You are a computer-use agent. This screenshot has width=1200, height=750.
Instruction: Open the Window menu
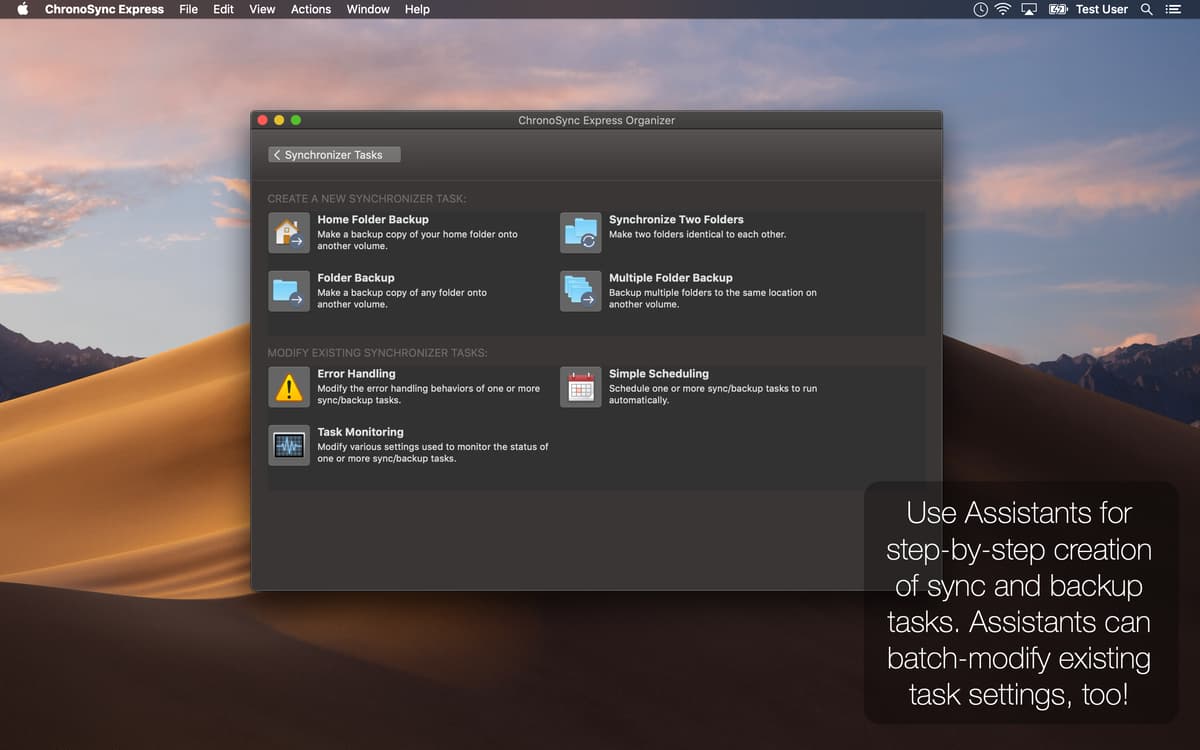pos(367,9)
